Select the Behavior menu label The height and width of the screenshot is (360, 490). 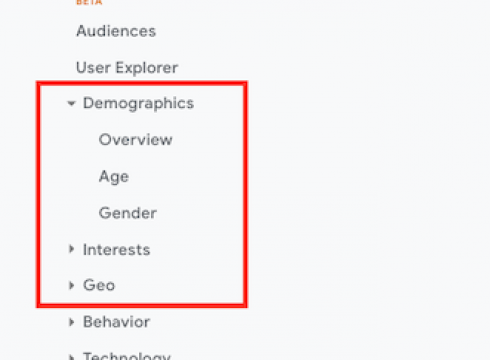coord(116,322)
